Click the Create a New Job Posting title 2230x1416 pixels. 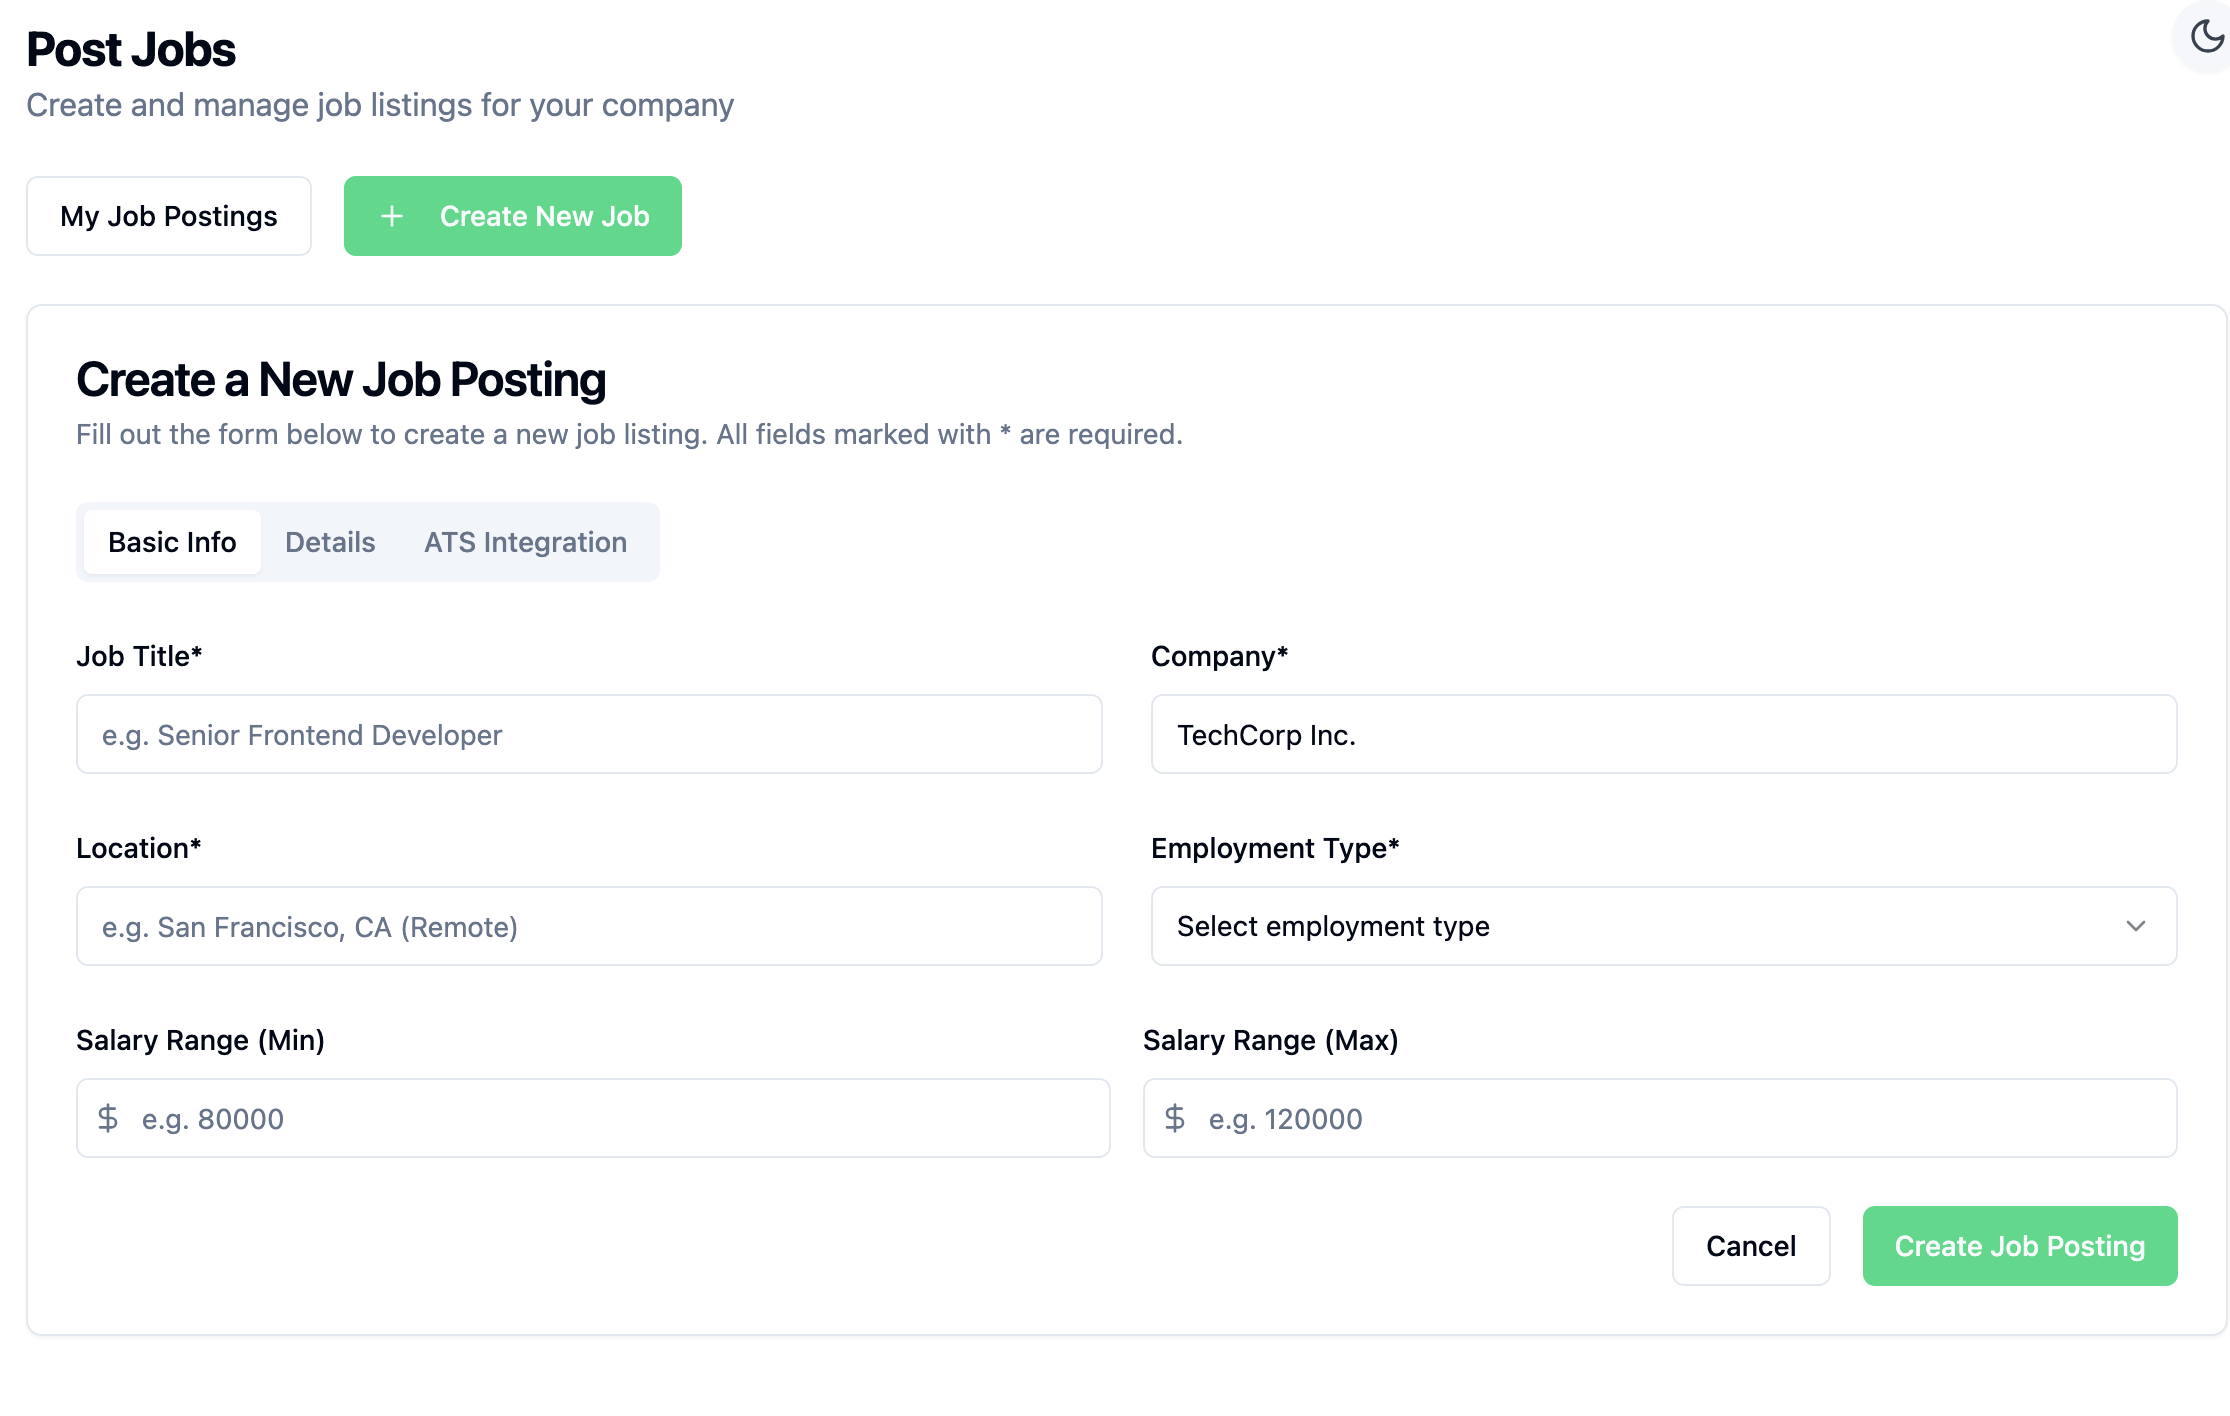(341, 380)
